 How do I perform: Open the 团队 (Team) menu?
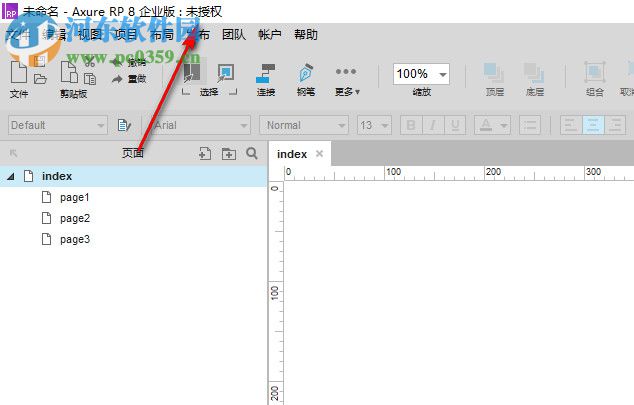click(234, 35)
